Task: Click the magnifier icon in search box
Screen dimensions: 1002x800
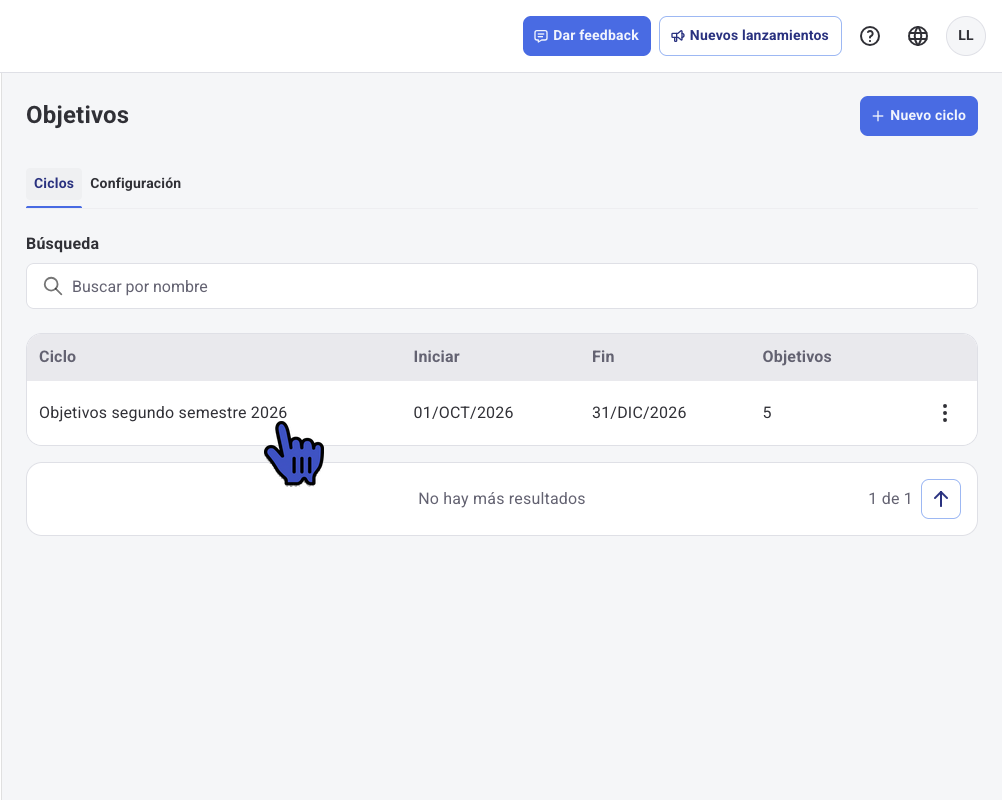Action: [52, 286]
